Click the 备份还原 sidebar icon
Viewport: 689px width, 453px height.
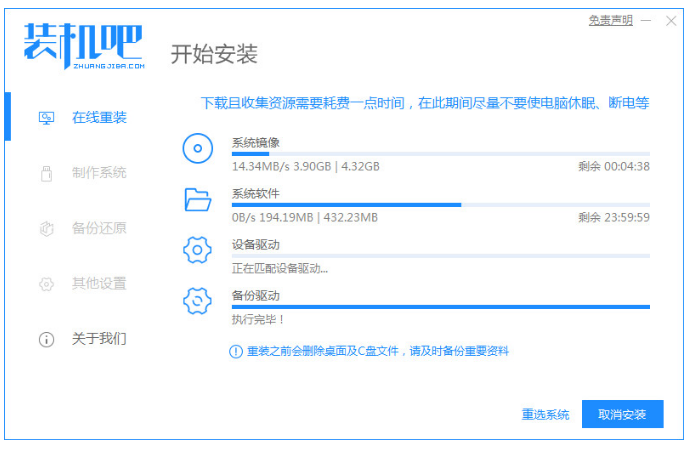coord(46,228)
